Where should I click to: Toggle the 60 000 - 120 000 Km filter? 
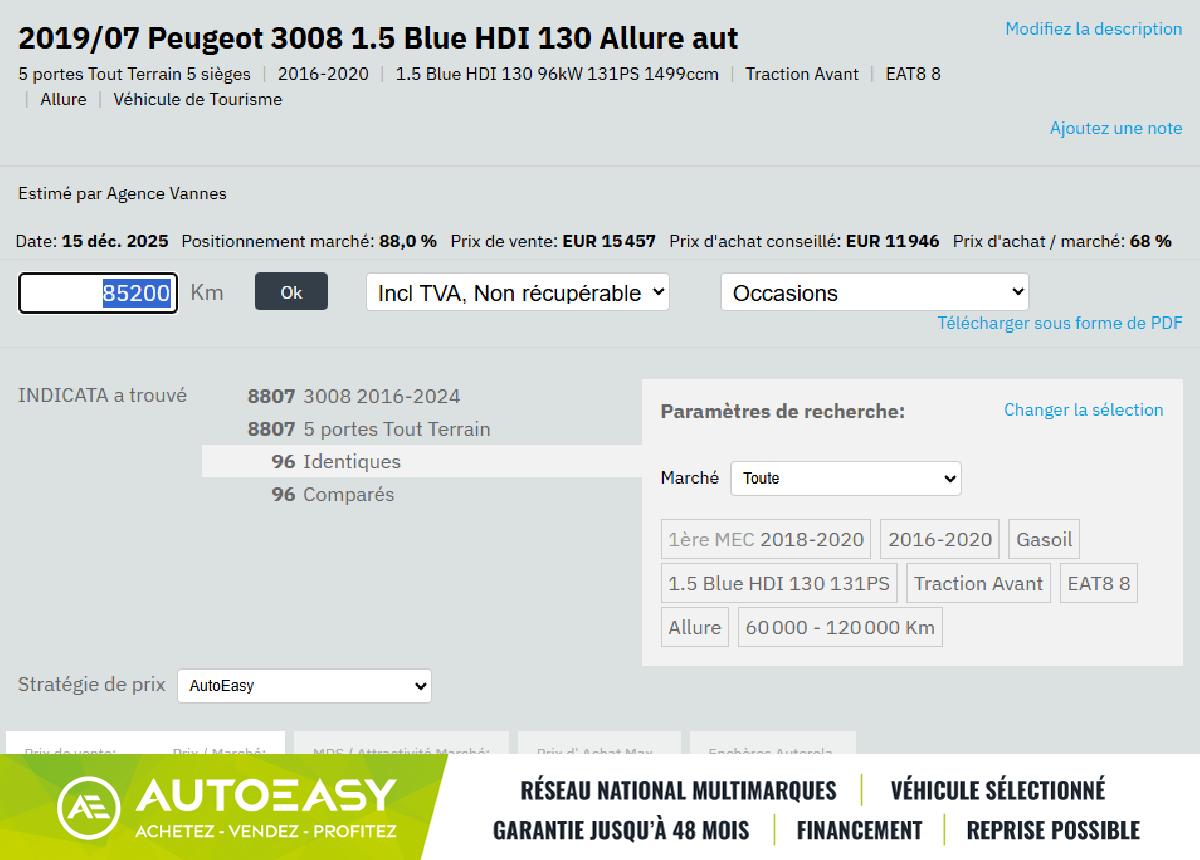pos(839,628)
